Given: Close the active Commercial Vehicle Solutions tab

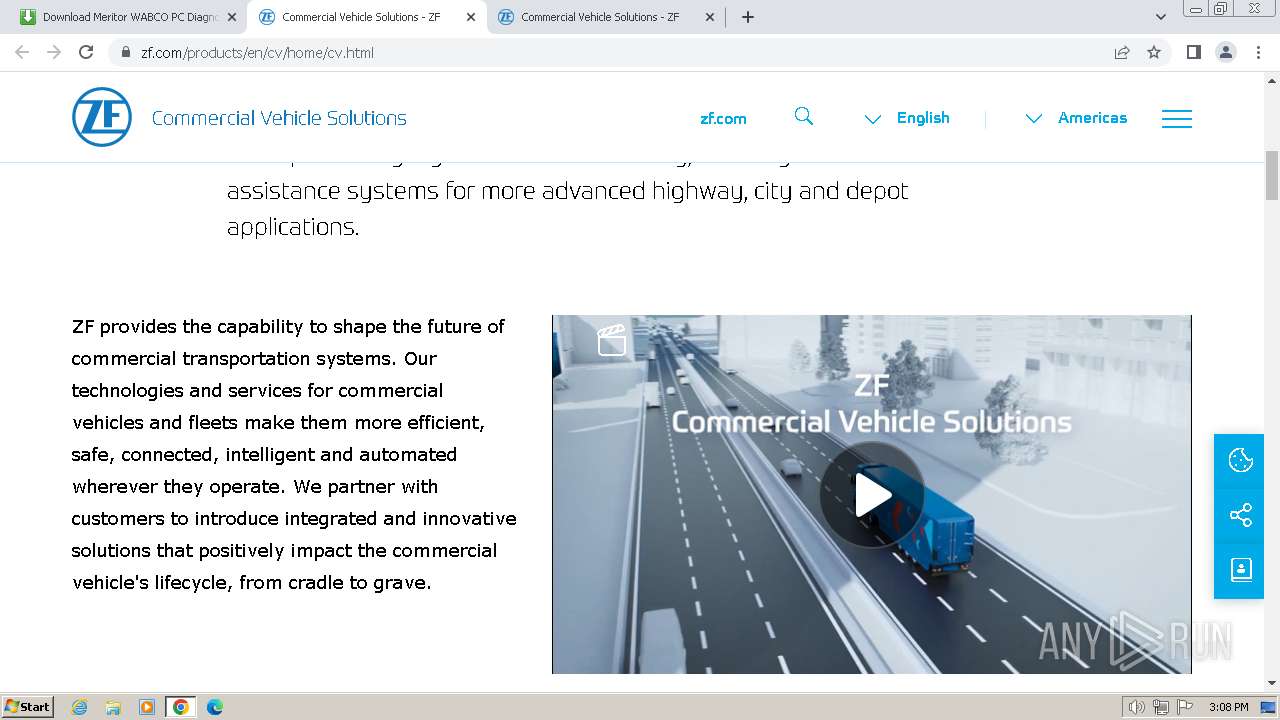Looking at the screenshot, I should [471, 17].
